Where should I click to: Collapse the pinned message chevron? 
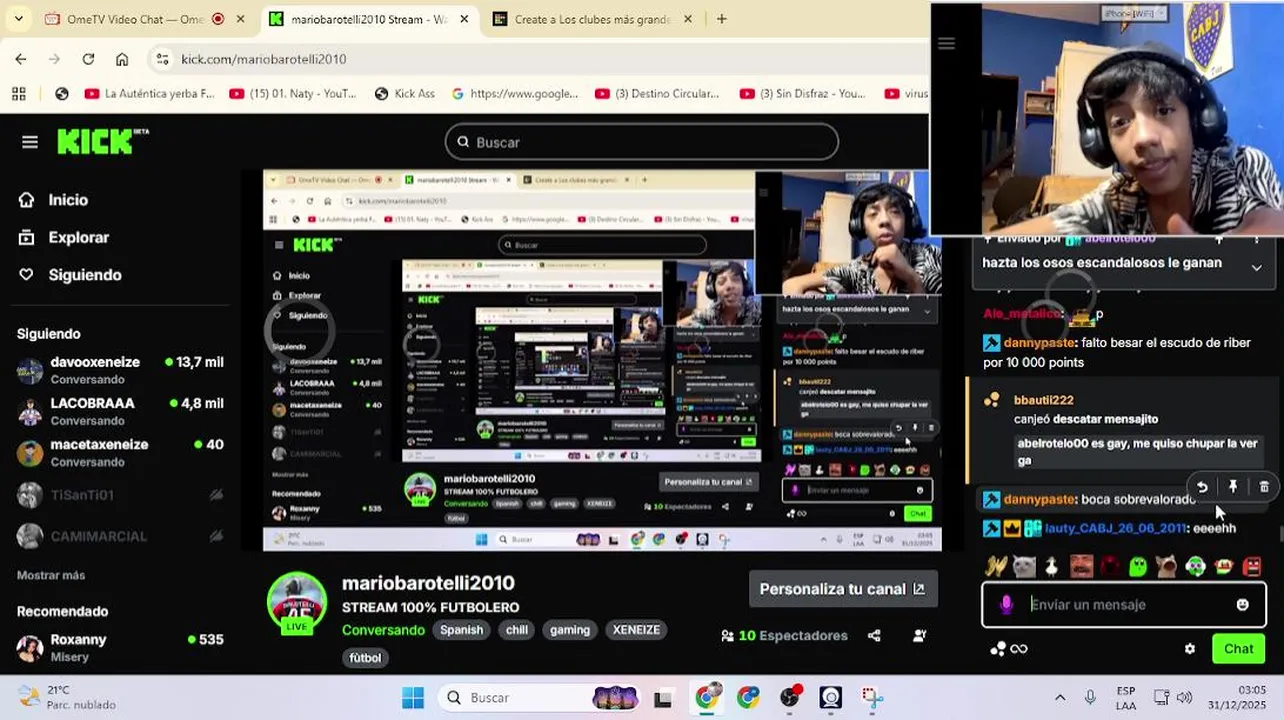click(1256, 267)
